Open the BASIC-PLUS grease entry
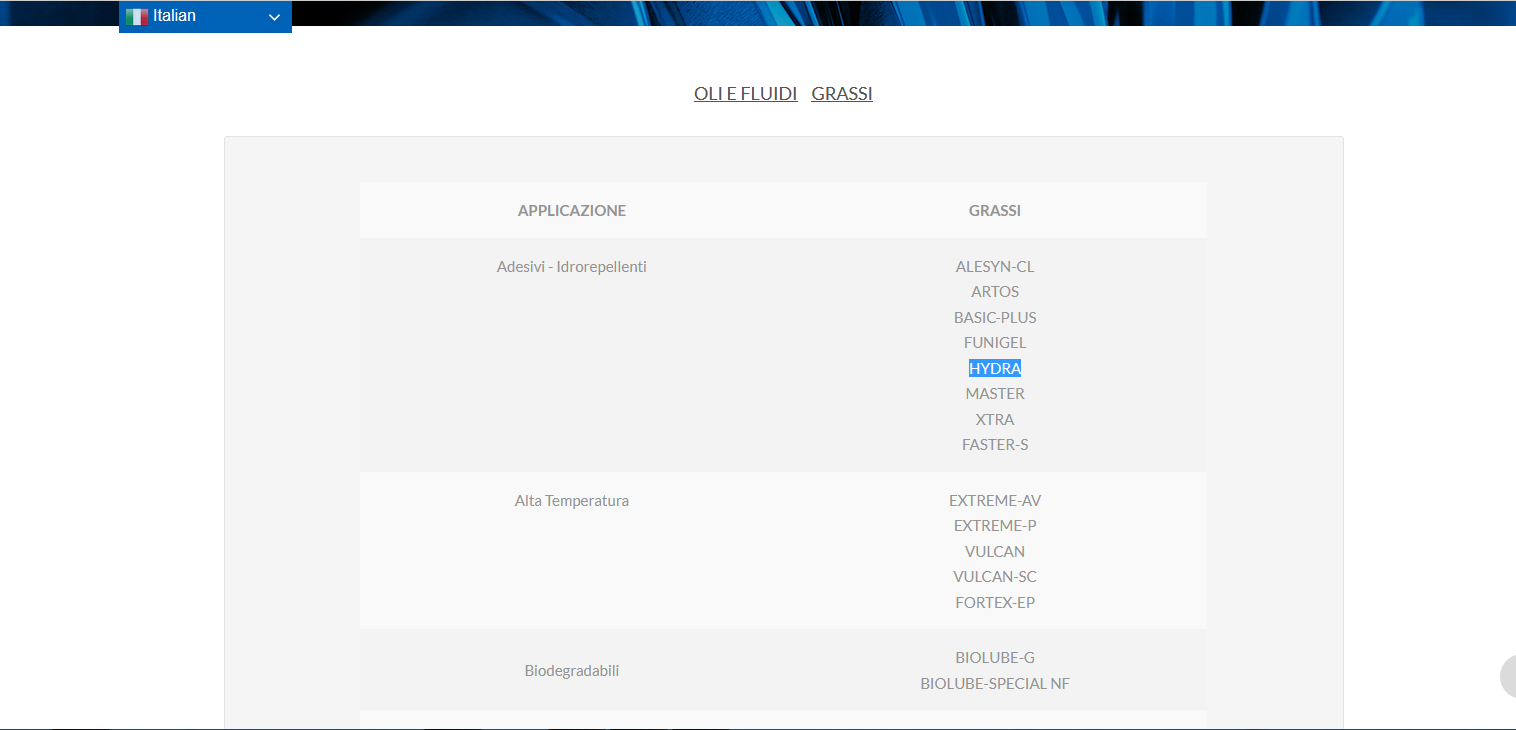The image size is (1516, 730). coord(995,318)
